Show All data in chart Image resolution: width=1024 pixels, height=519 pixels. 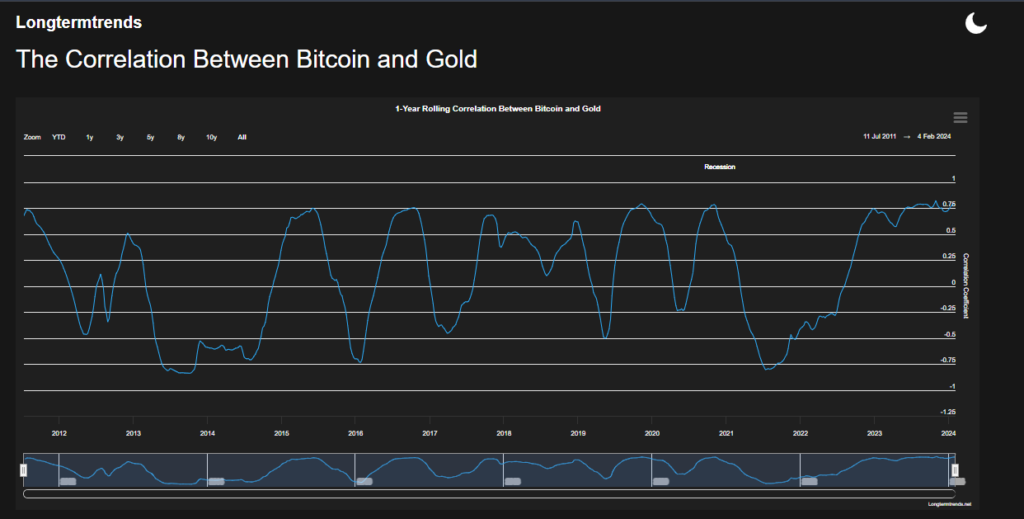tap(242, 136)
